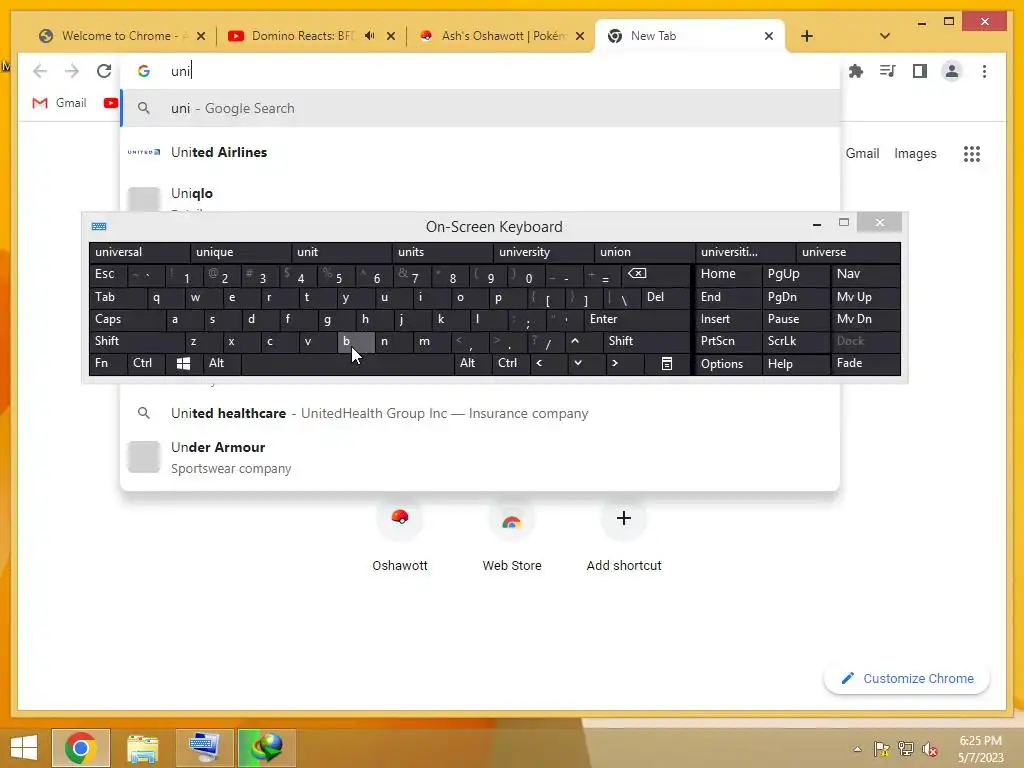Screen dimensions: 1024x768
Task: Toggle the Nav key on On-Screen Keyboard
Action: pos(865,274)
